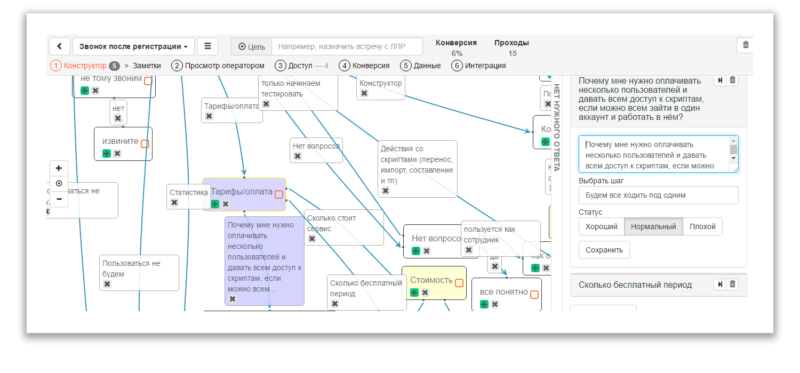
Task: Go to step of 'Сколько бесплатный период' panel answer
Action: pyautogui.click(x=720, y=284)
